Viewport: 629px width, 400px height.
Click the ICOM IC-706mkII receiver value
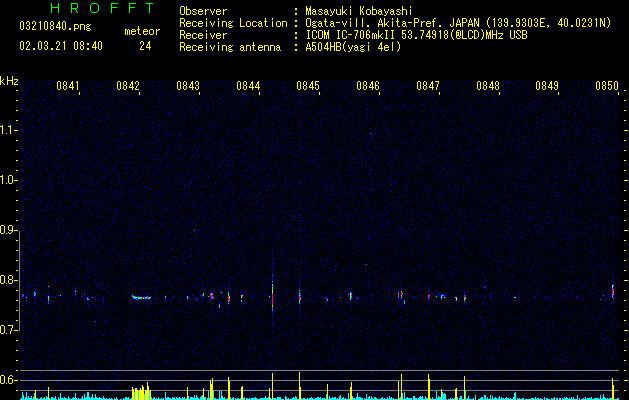[x=416, y=35]
